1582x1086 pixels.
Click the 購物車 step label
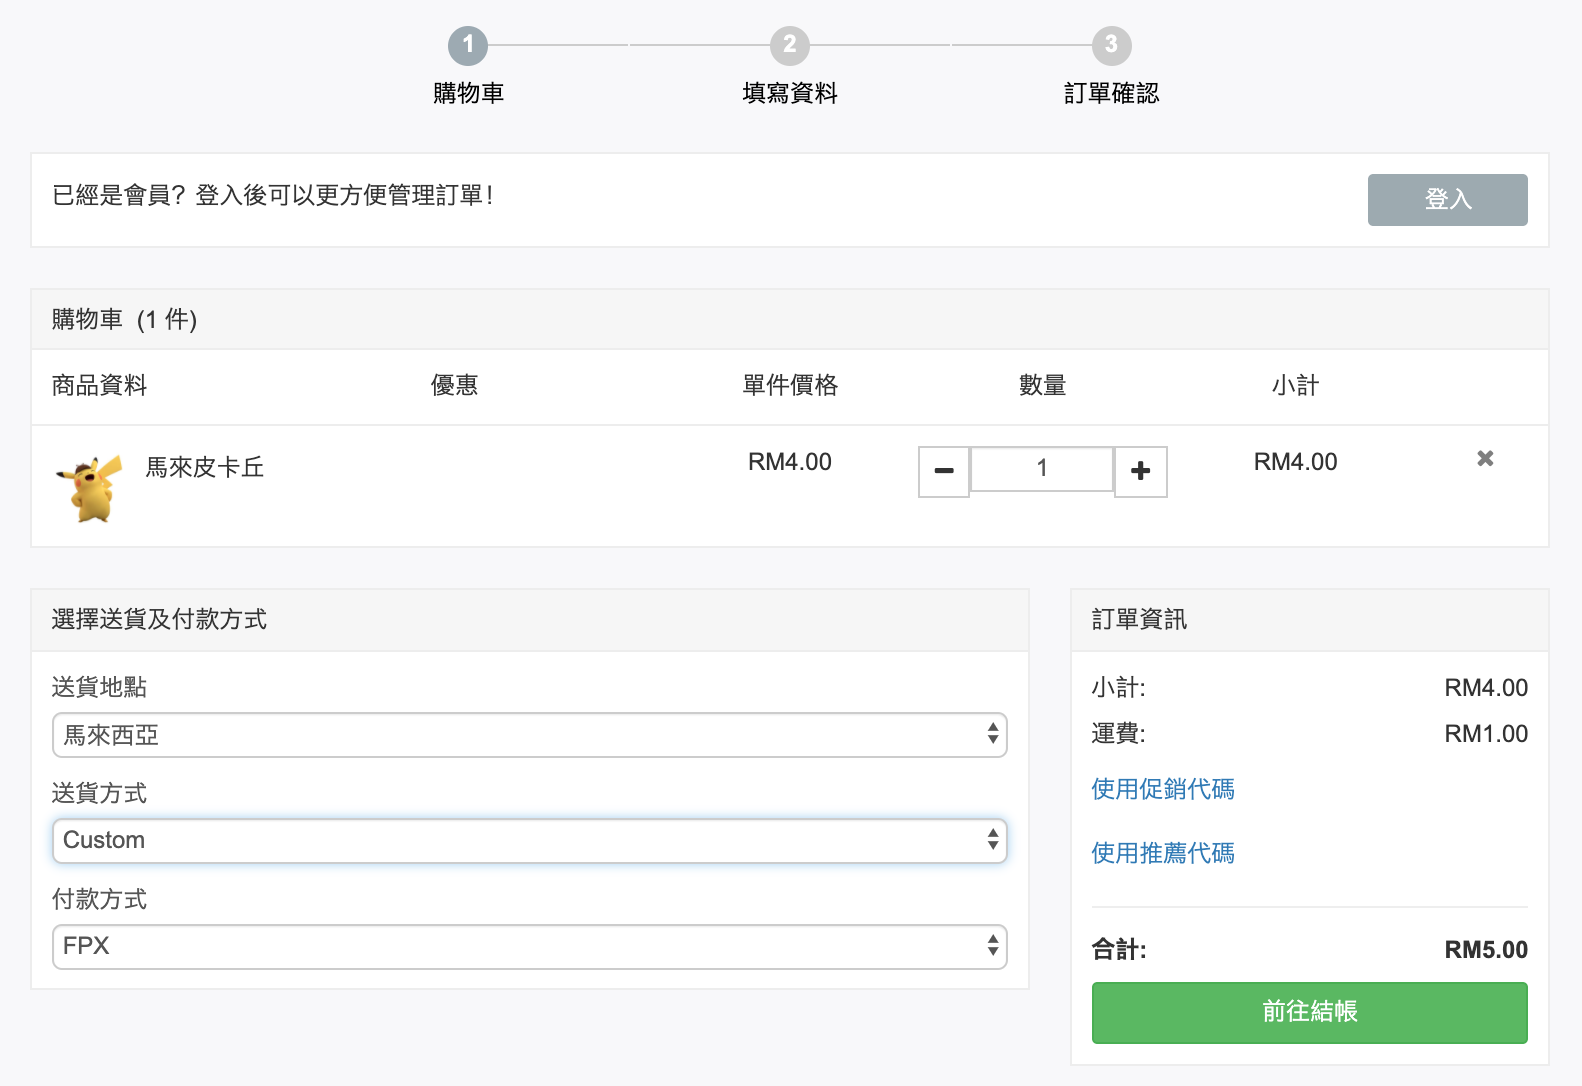(x=468, y=93)
